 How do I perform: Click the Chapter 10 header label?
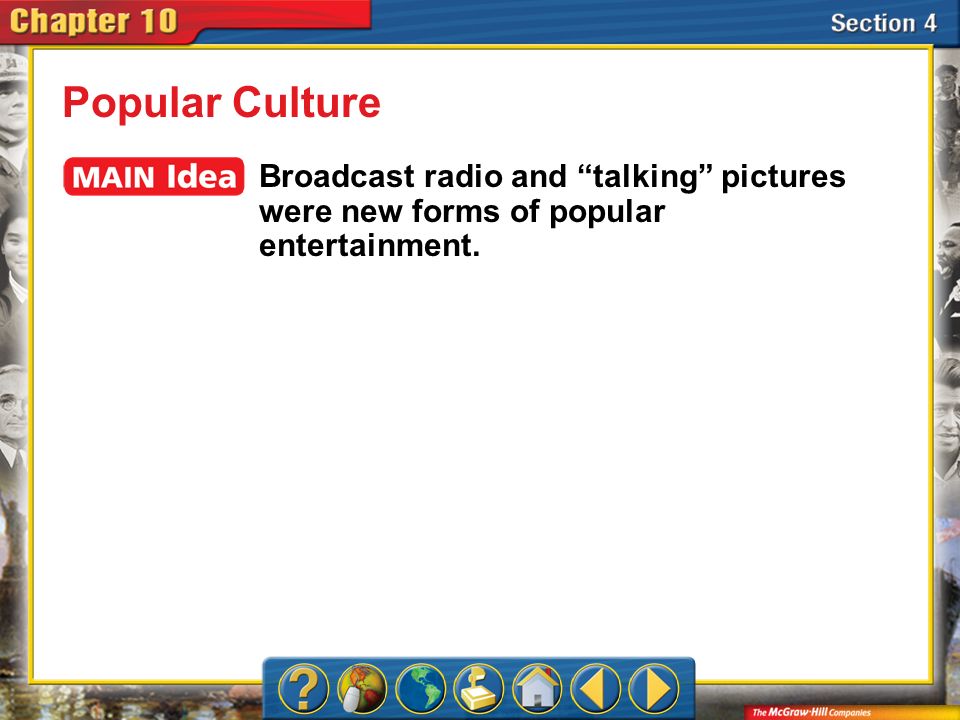click(94, 21)
